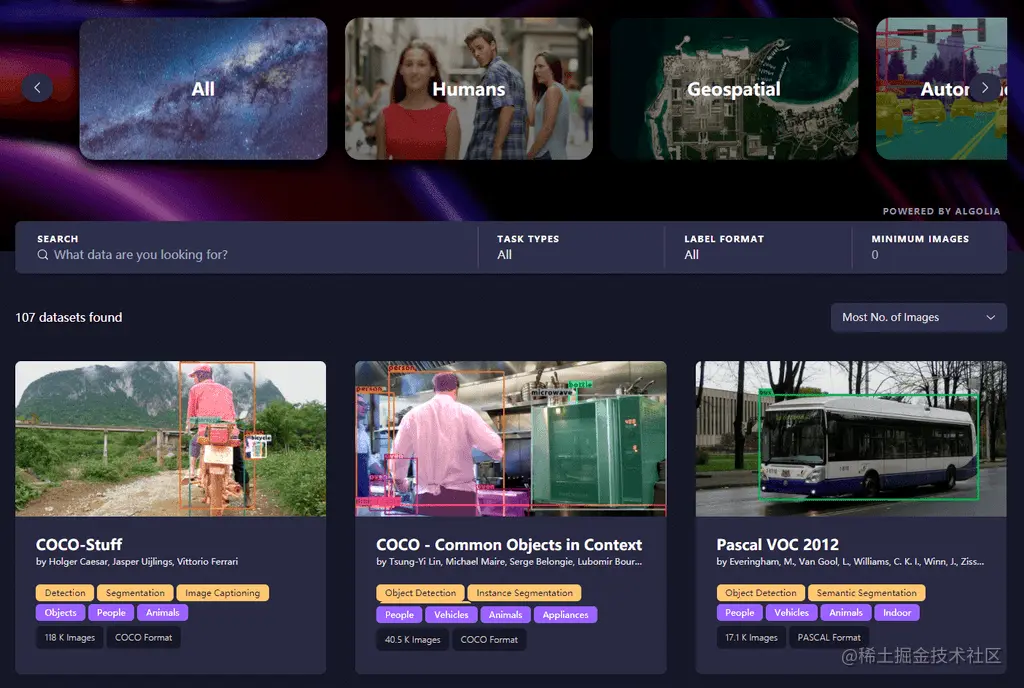The height and width of the screenshot is (688, 1024).
Task: Open the COCO-Stuff dataset title
Action: (79, 544)
